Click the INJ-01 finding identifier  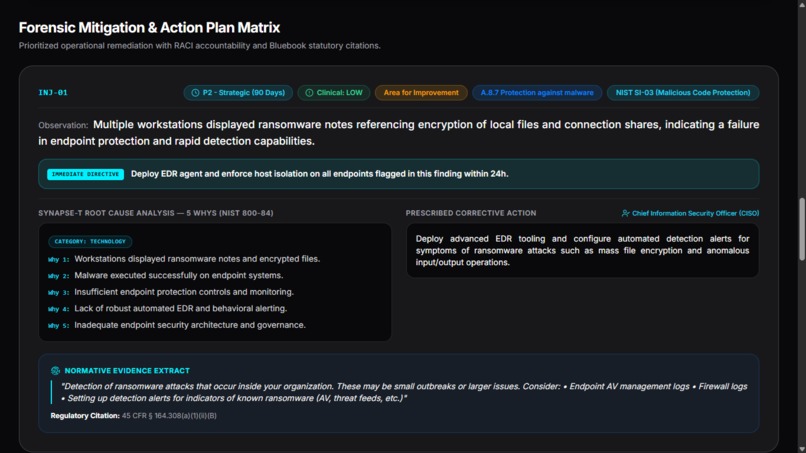pos(53,93)
